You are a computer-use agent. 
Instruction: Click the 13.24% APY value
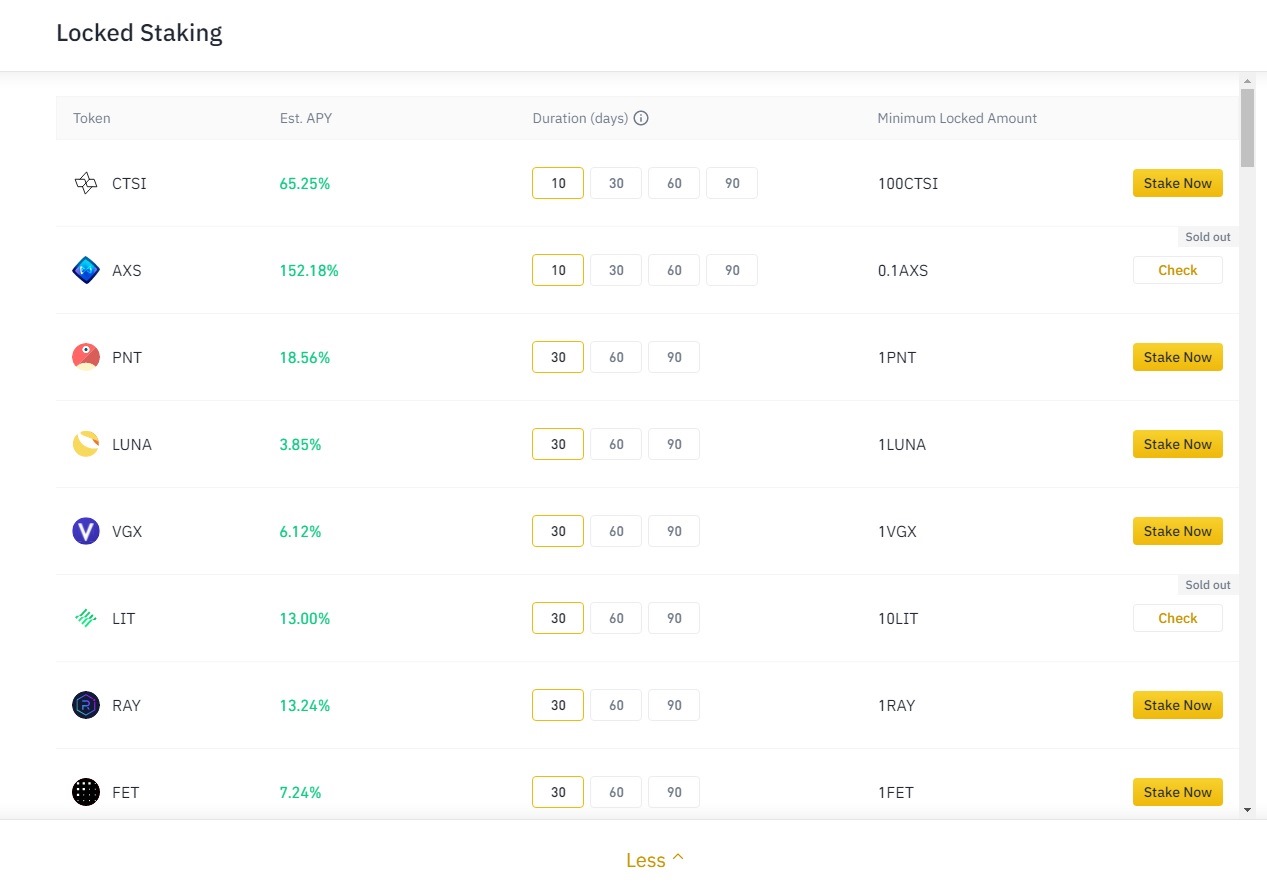[305, 705]
